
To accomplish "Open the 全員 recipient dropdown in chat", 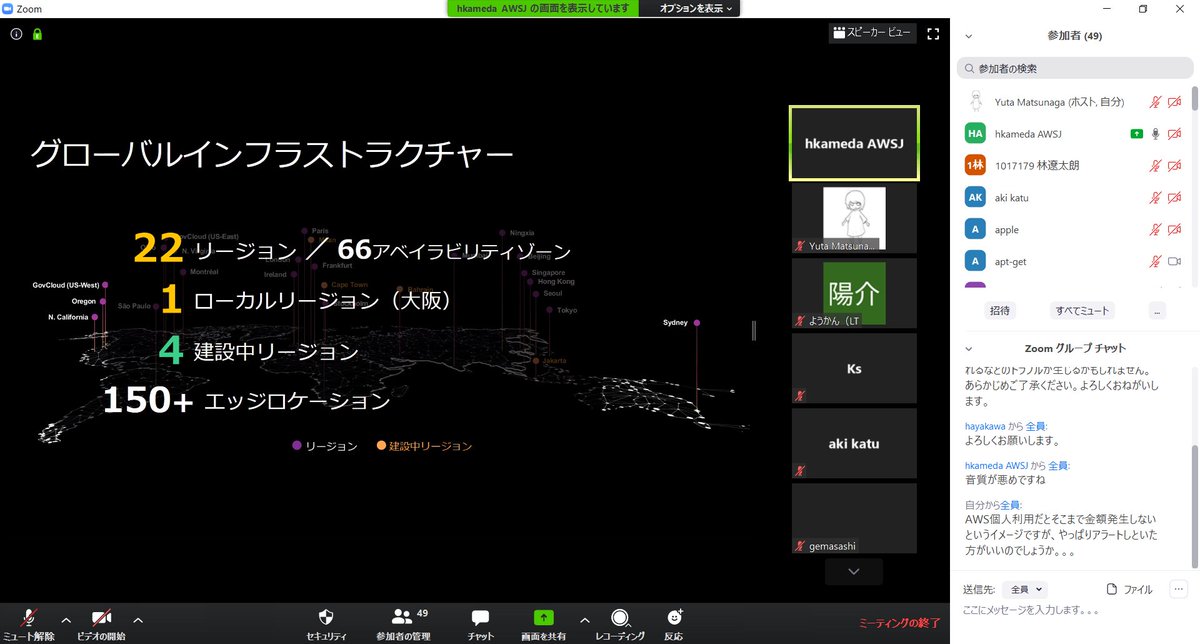I will pyautogui.click(x=1023, y=589).
